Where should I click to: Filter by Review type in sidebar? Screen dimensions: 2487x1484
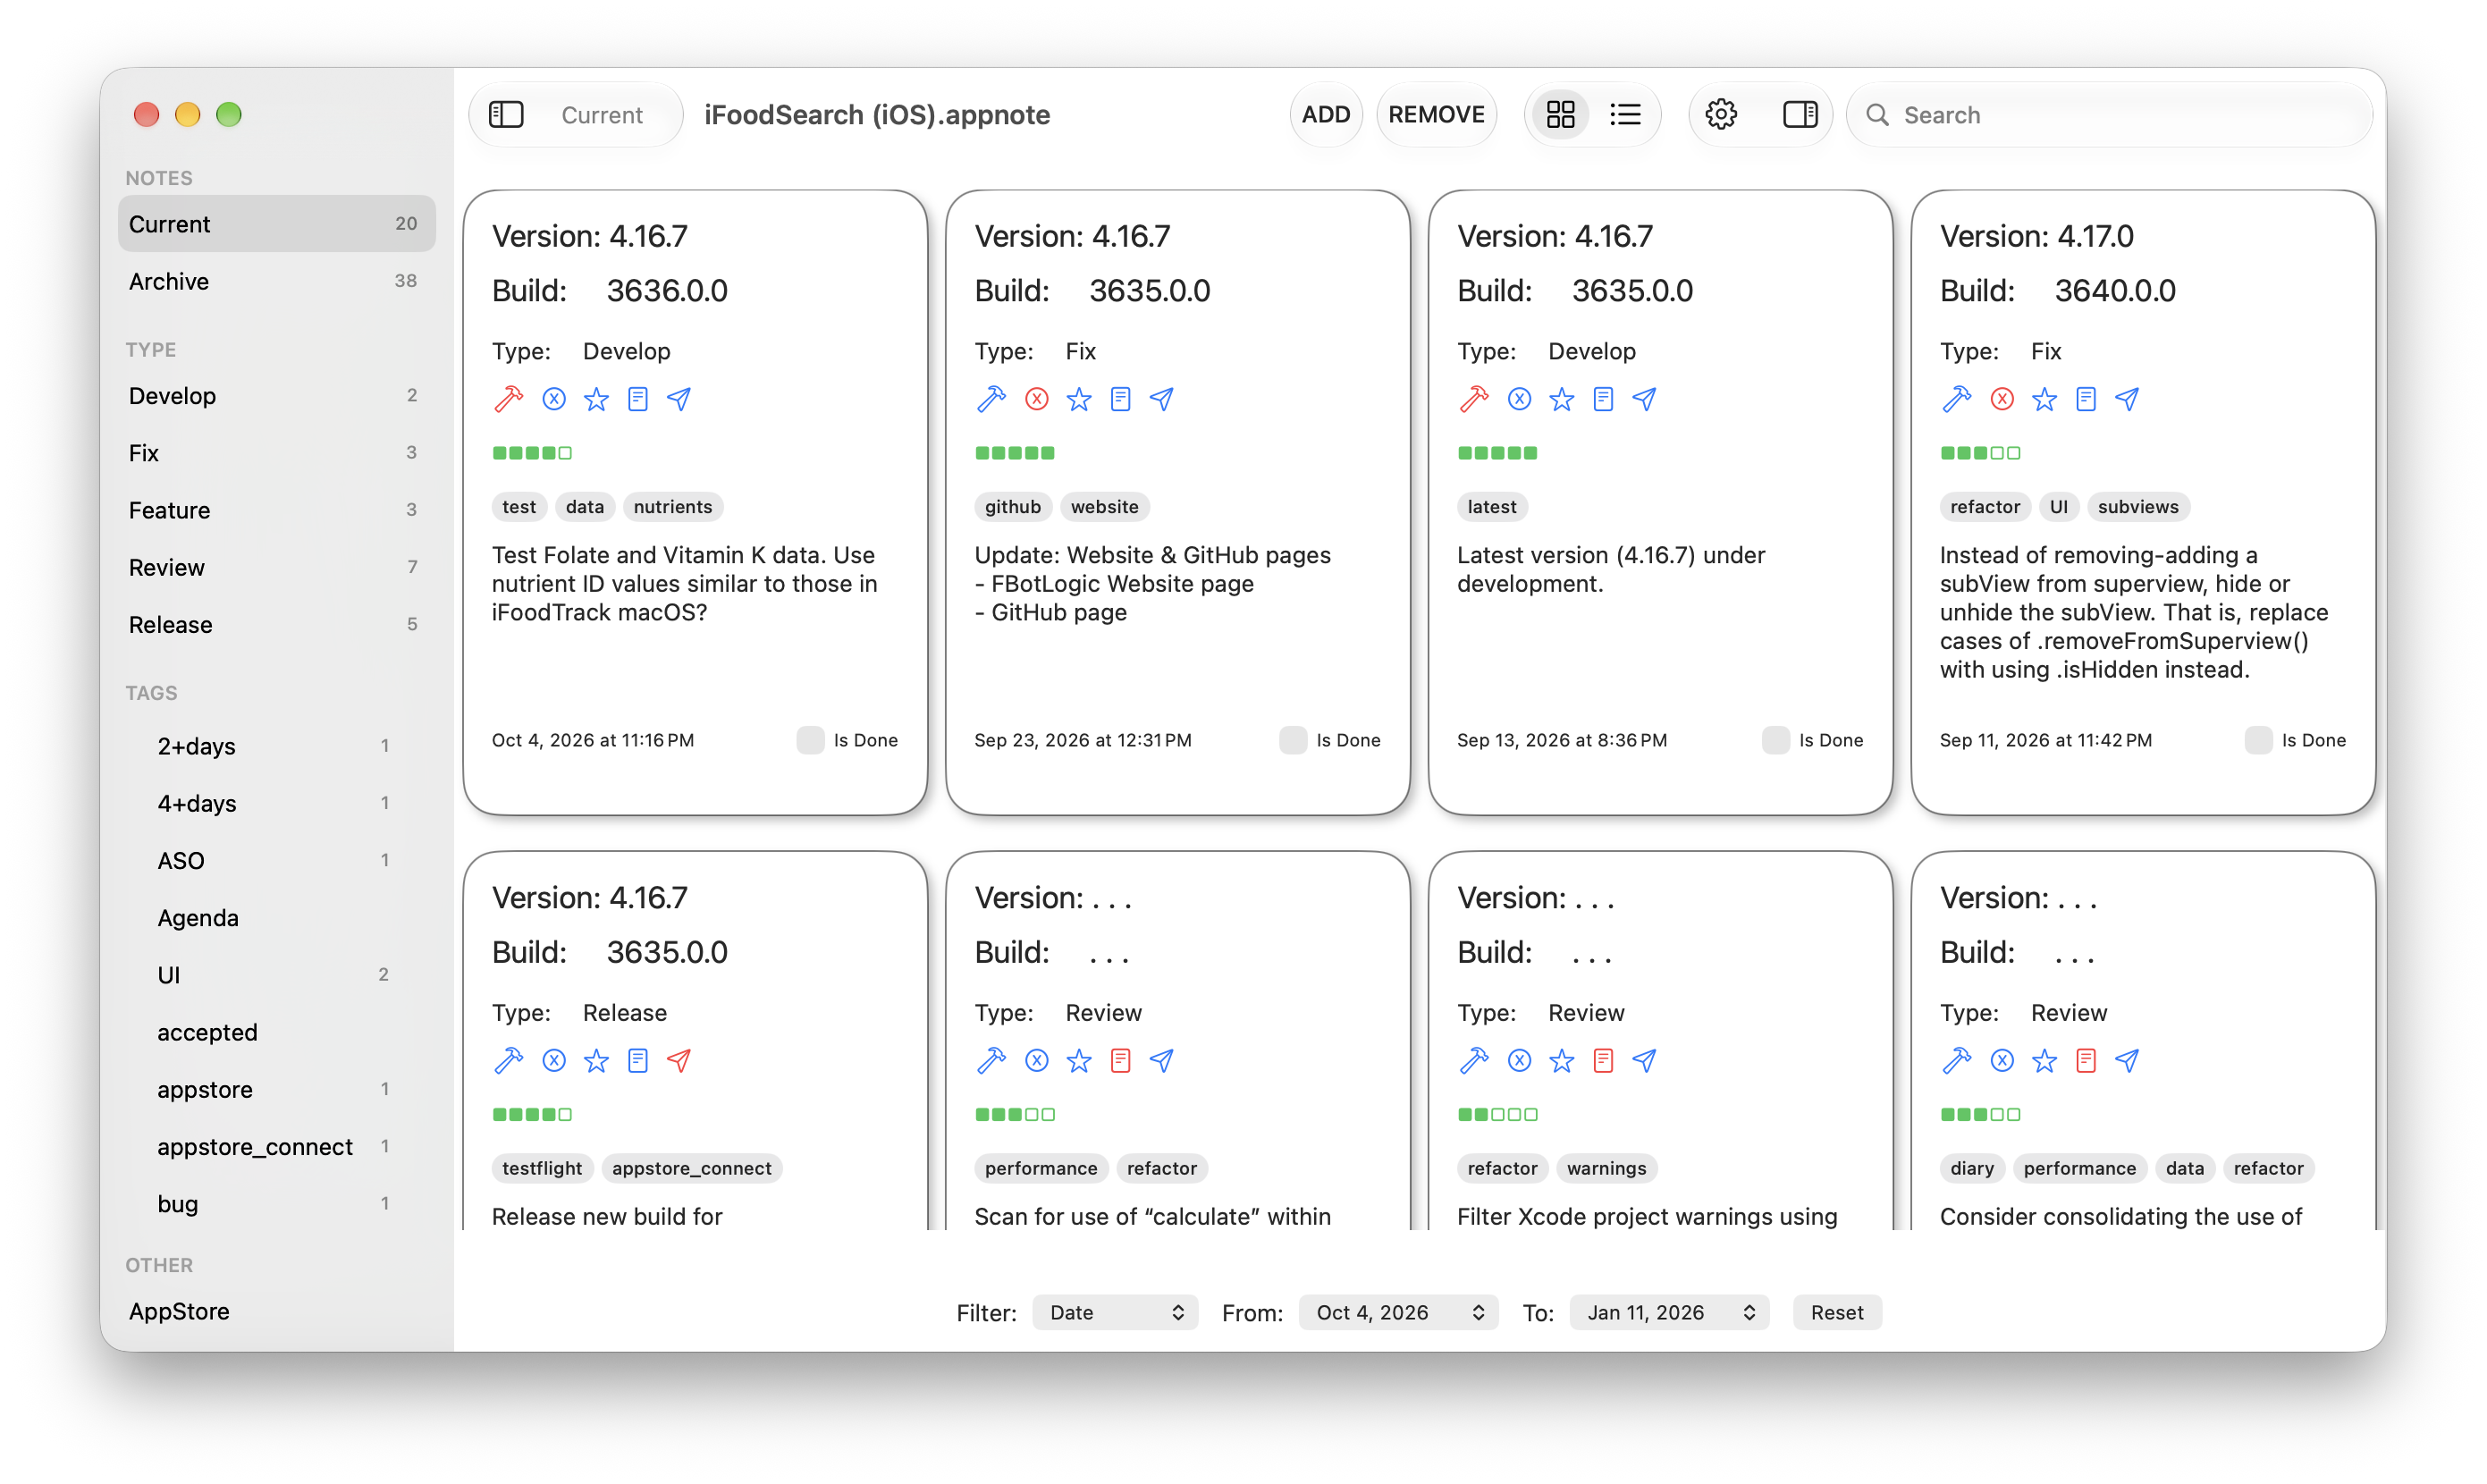276,567
